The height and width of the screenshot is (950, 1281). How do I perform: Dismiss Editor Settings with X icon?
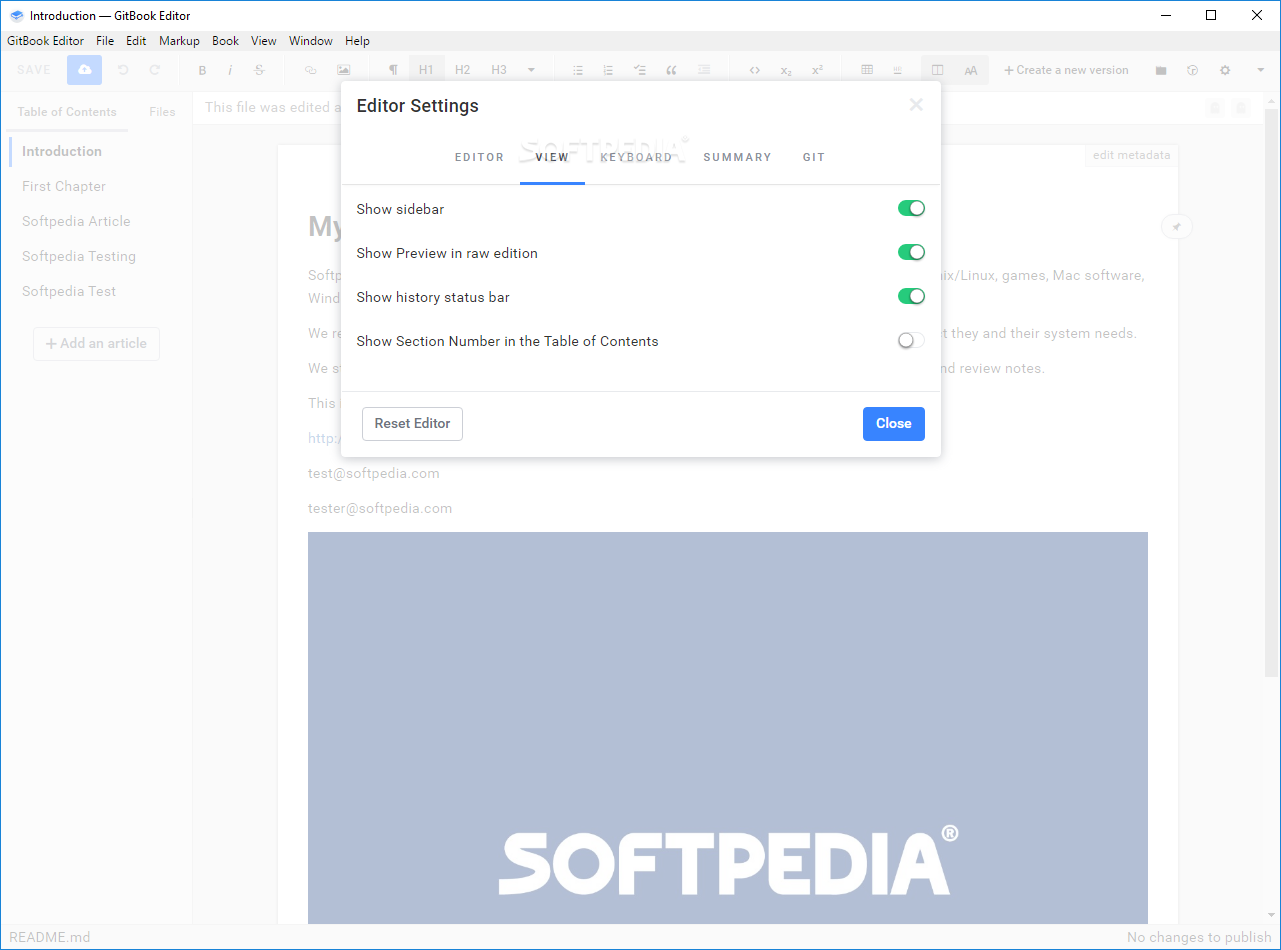coord(916,105)
